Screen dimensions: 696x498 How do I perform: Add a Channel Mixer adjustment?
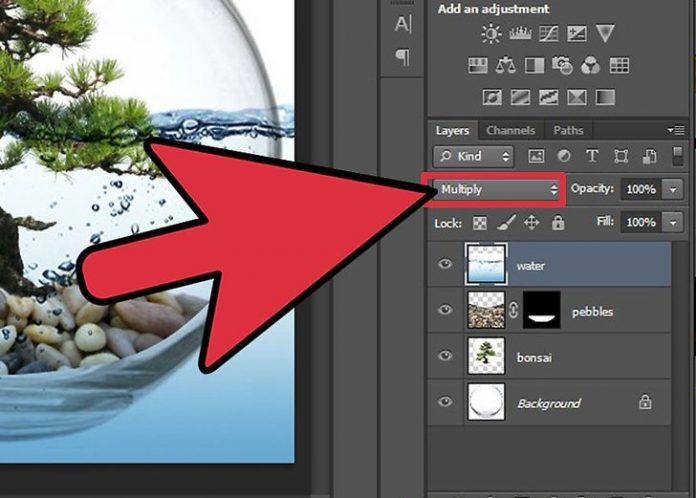(591, 66)
